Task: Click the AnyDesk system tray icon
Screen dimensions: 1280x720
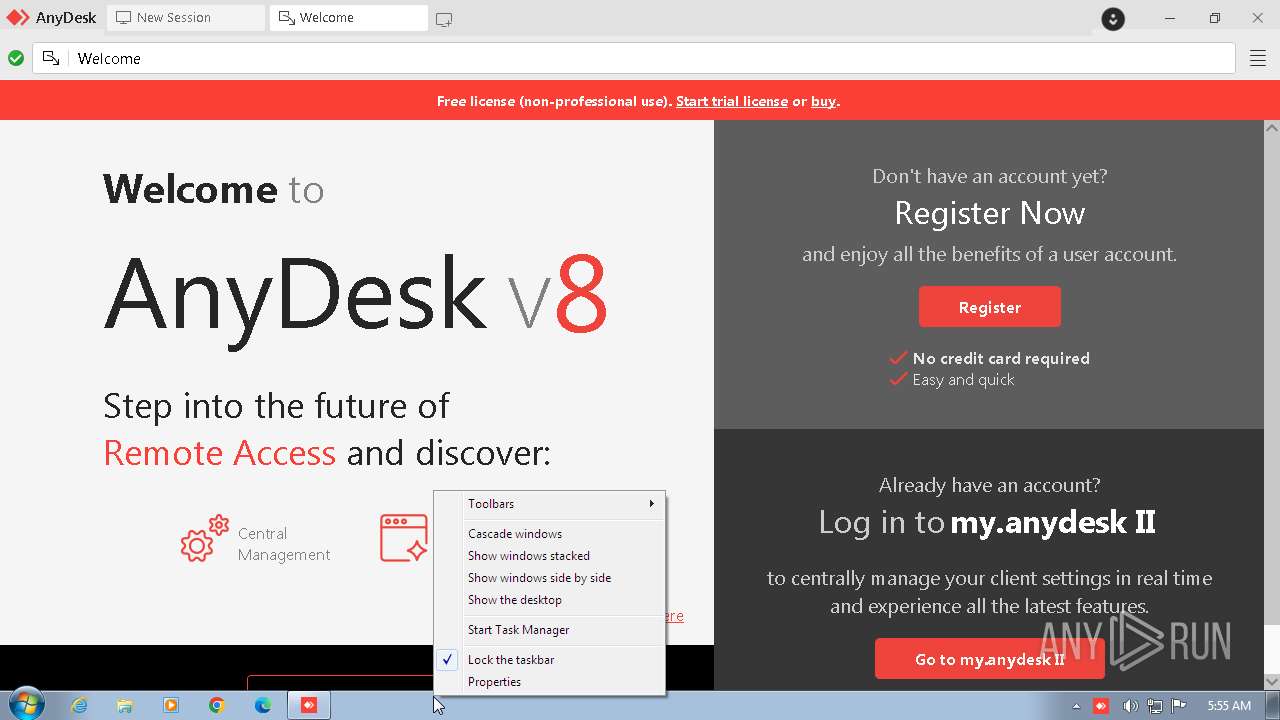Action: click(1101, 706)
